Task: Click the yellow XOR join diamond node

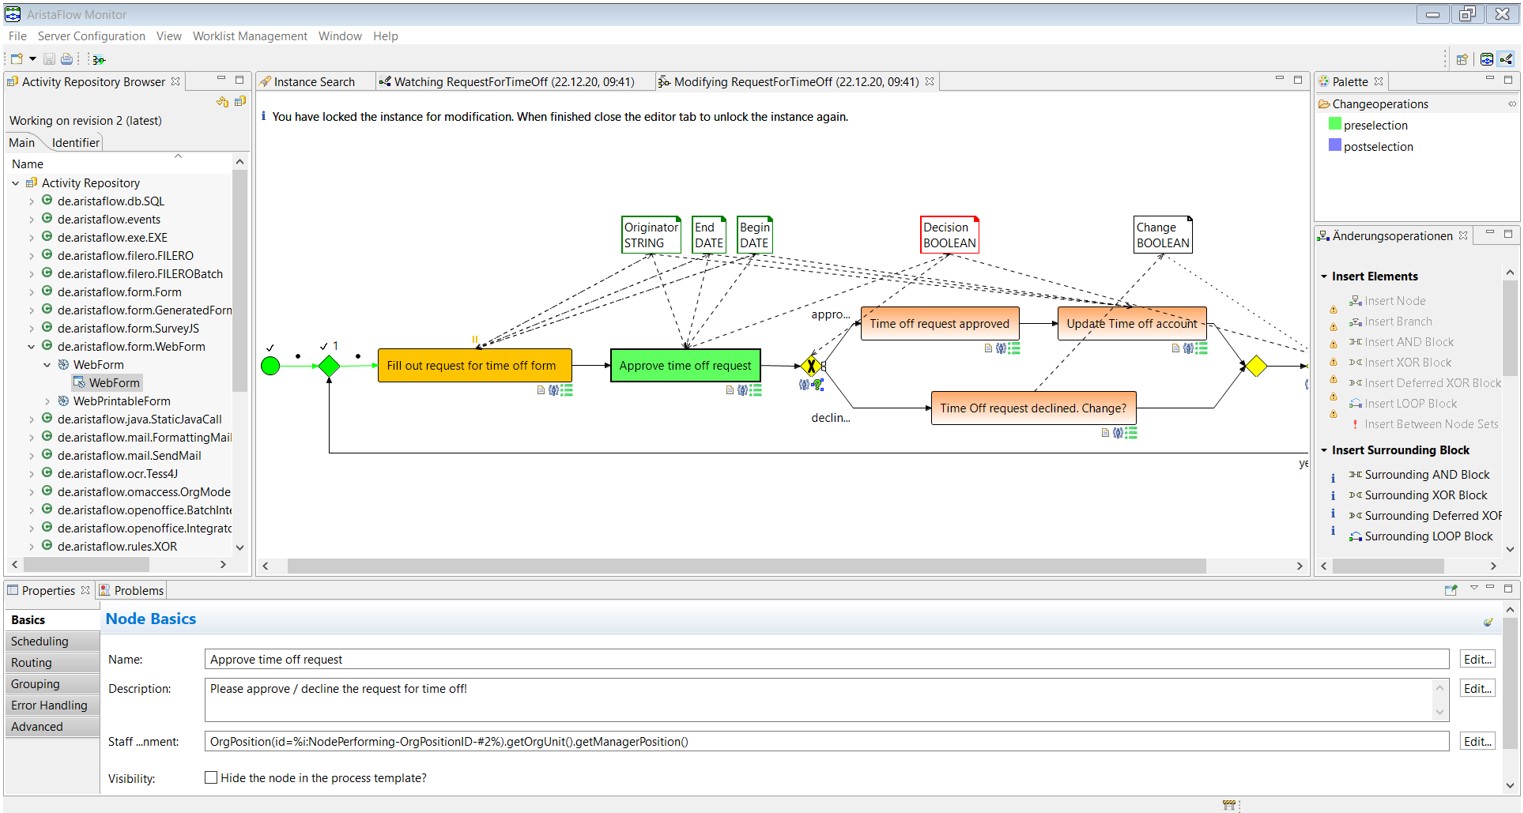Action: 1256,366
